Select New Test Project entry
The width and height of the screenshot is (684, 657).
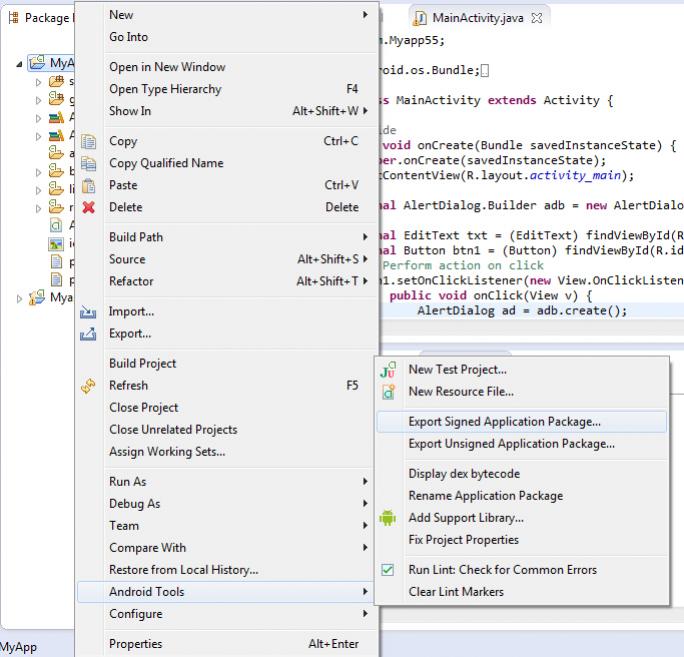[x=522, y=370]
